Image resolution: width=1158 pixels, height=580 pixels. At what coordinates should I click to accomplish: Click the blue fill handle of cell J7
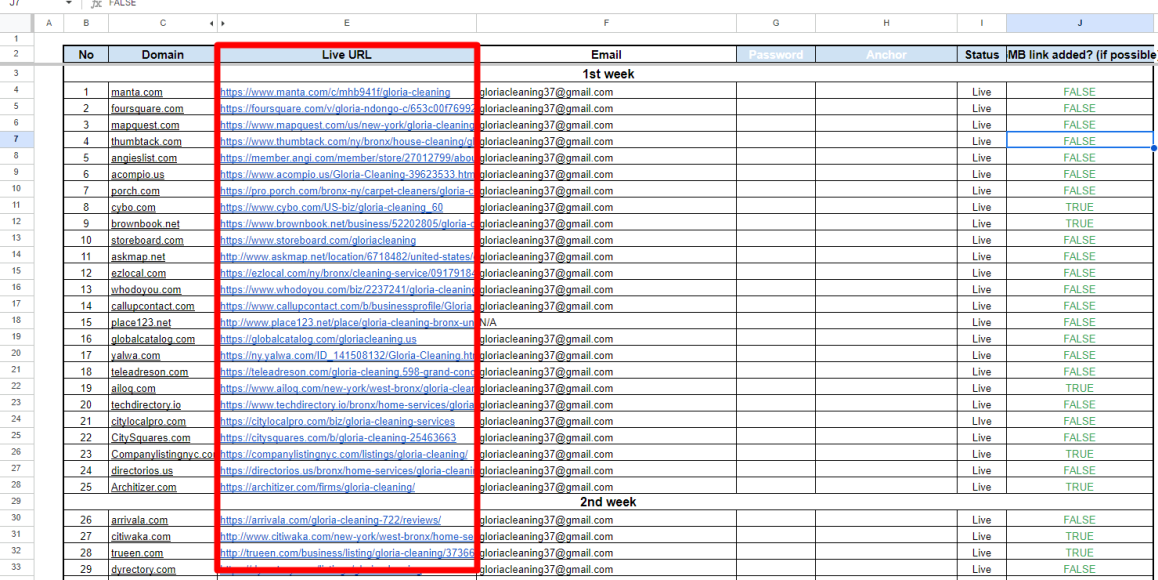tap(1154, 149)
